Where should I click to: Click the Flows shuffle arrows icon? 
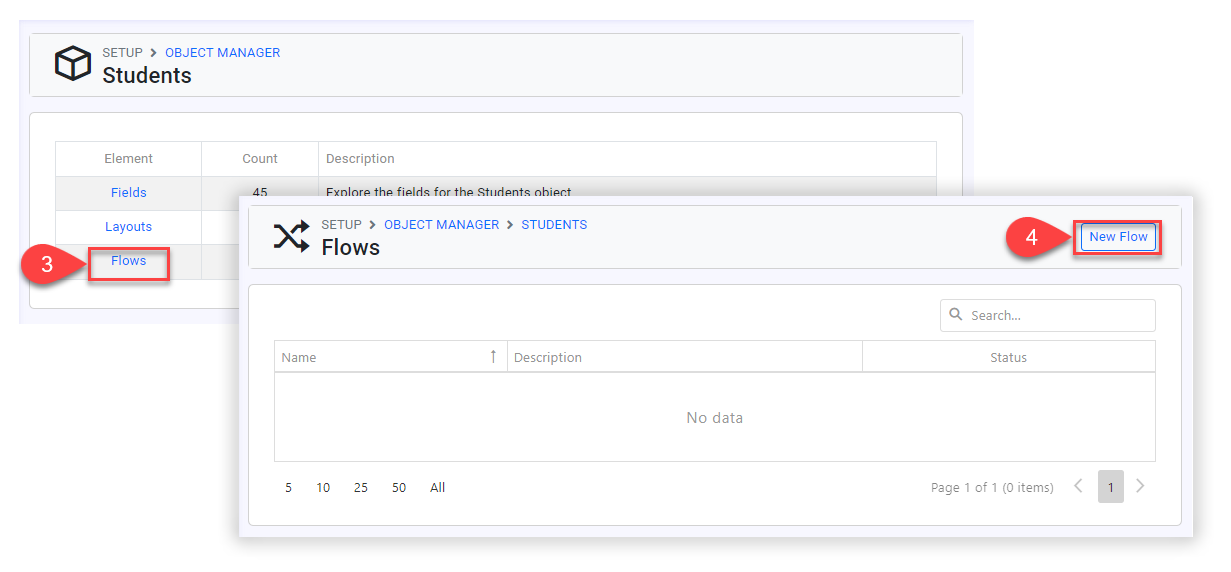click(291, 237)
